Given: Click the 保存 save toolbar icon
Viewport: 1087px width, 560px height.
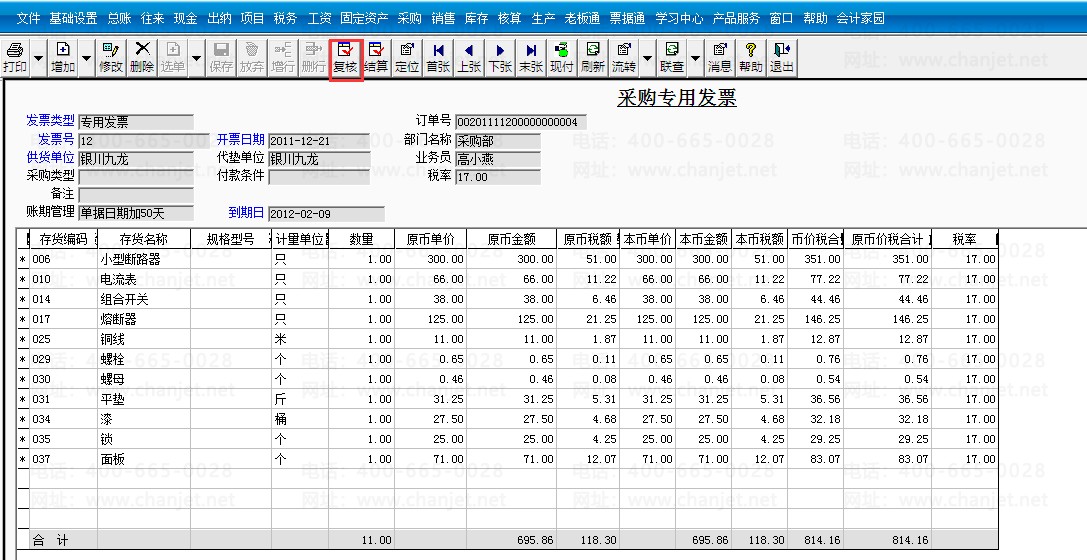Looking at the screenshot, I should click(221, 58).
